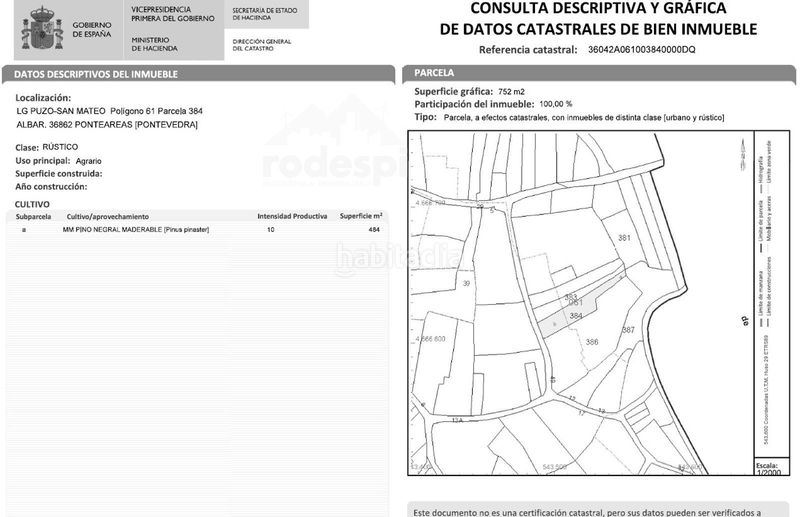The image size is (800, 517).
Task: Click the "Localización:" label
Action: [x=43, y=98]
